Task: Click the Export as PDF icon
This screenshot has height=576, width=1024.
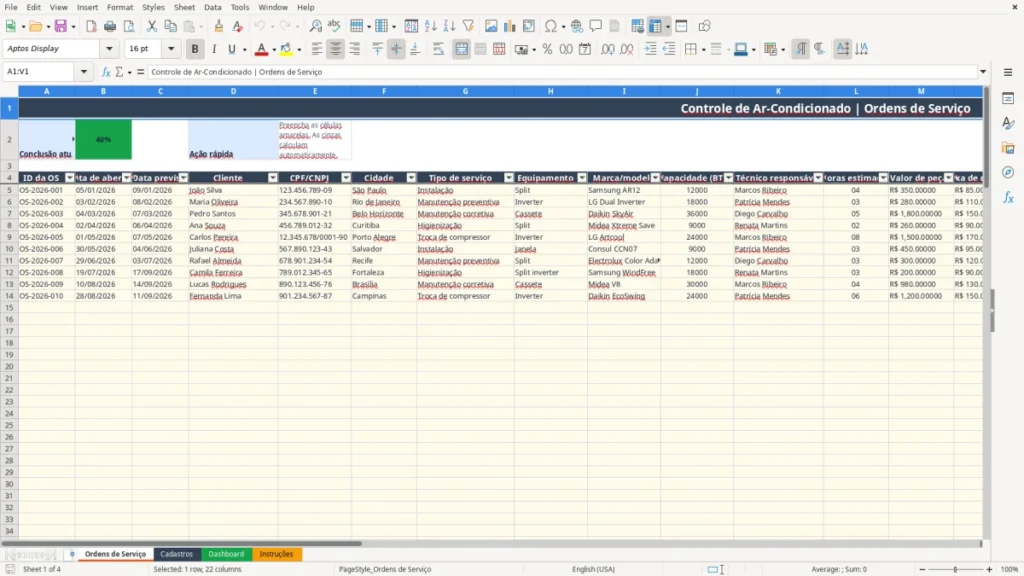Action: pos(91,26)
